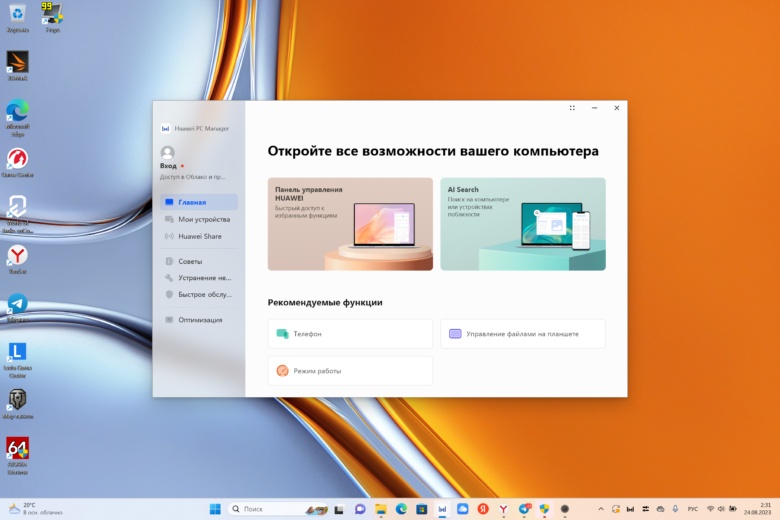
Task: Click the taskbar Поиск search box
Action: [x=278, y=509]
